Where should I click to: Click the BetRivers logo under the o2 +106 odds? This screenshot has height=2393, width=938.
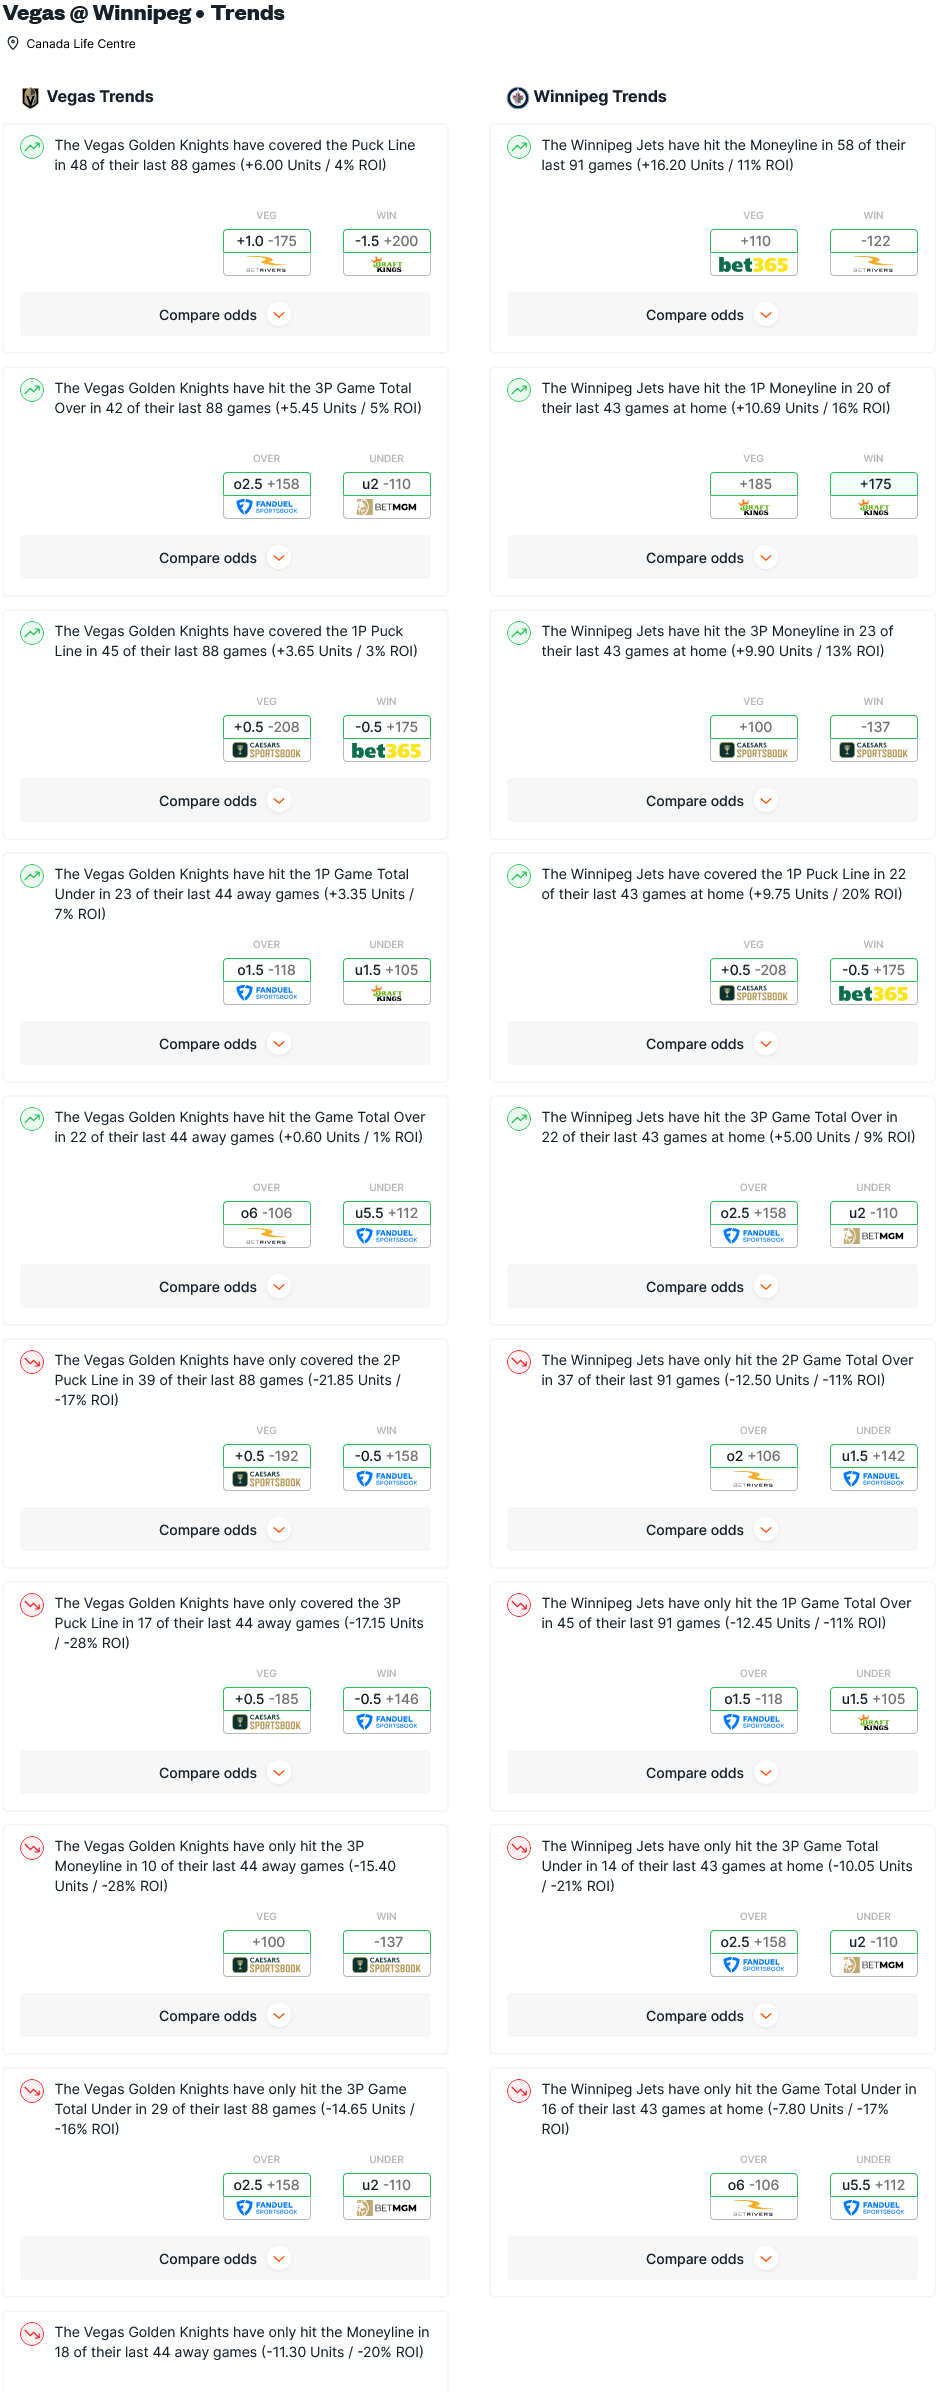753,1479
